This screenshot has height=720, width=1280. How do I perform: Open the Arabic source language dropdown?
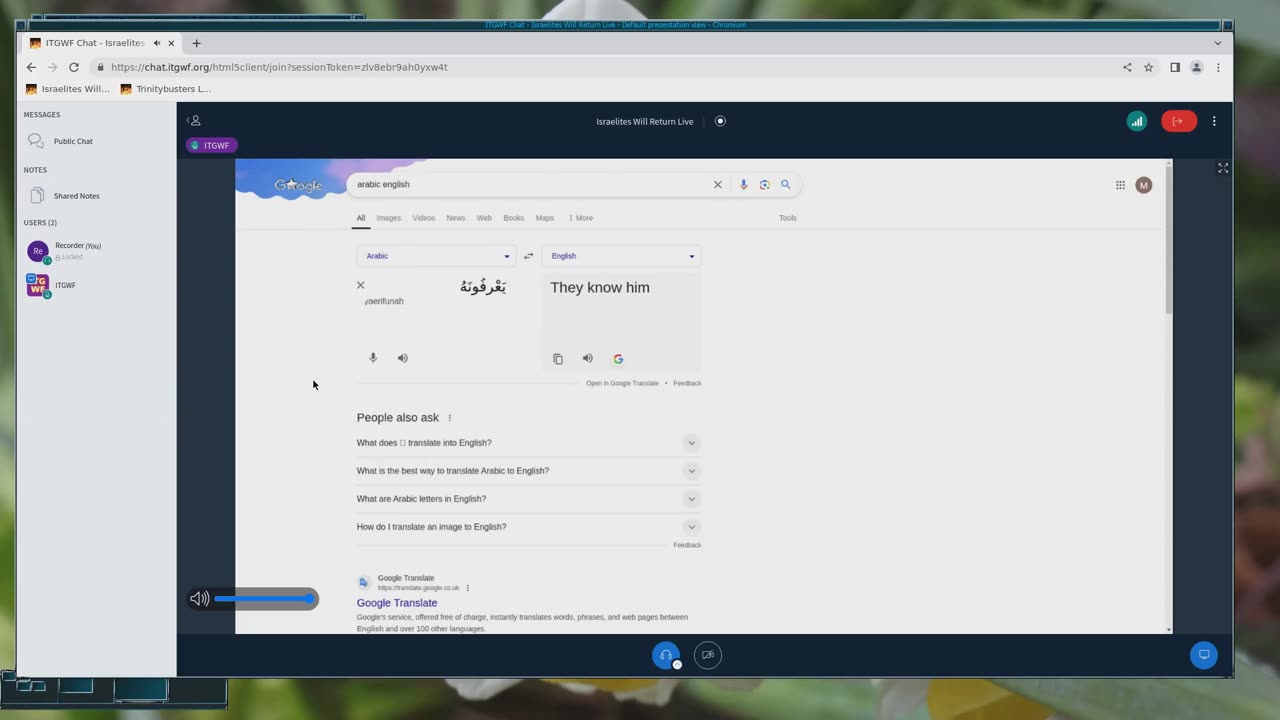[x=437, y=256]
